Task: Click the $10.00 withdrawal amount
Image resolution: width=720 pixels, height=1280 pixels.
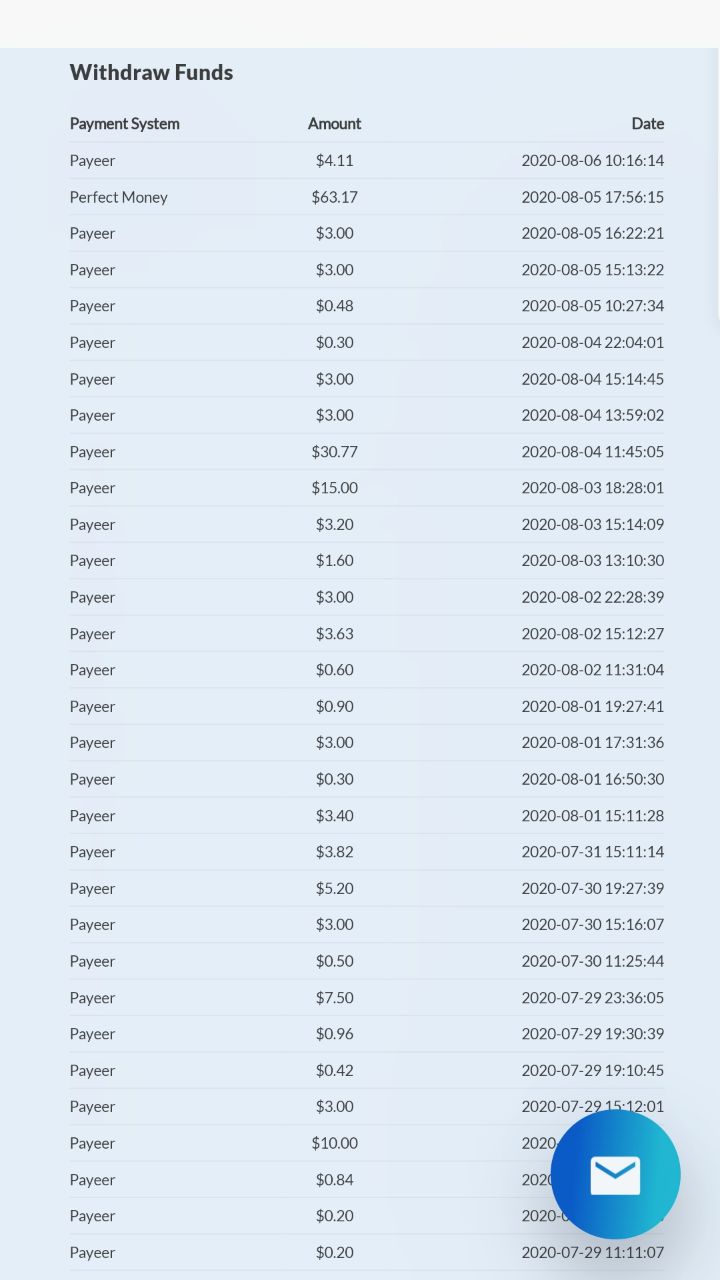Action: 334,1143
